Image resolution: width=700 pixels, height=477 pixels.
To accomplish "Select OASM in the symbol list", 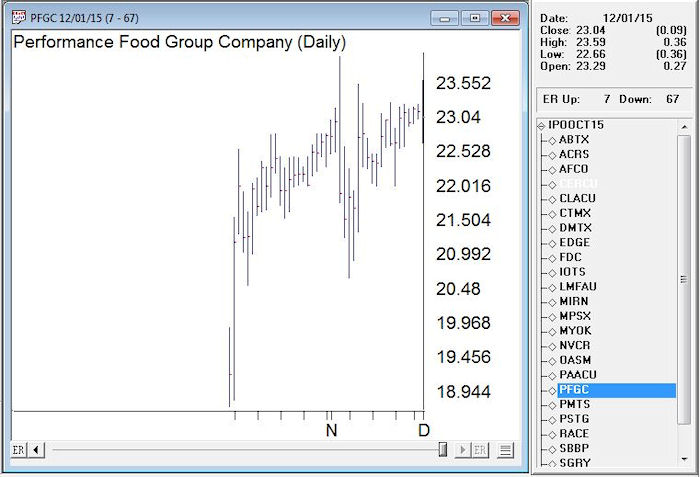I will [575, 360].
